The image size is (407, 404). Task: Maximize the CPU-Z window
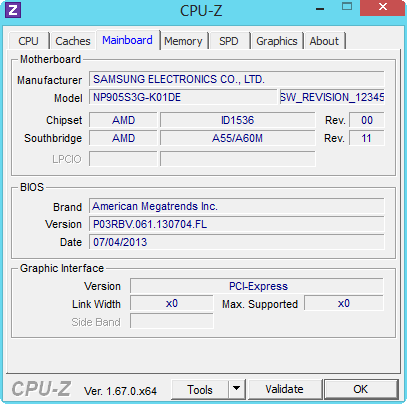pos(347,7)
